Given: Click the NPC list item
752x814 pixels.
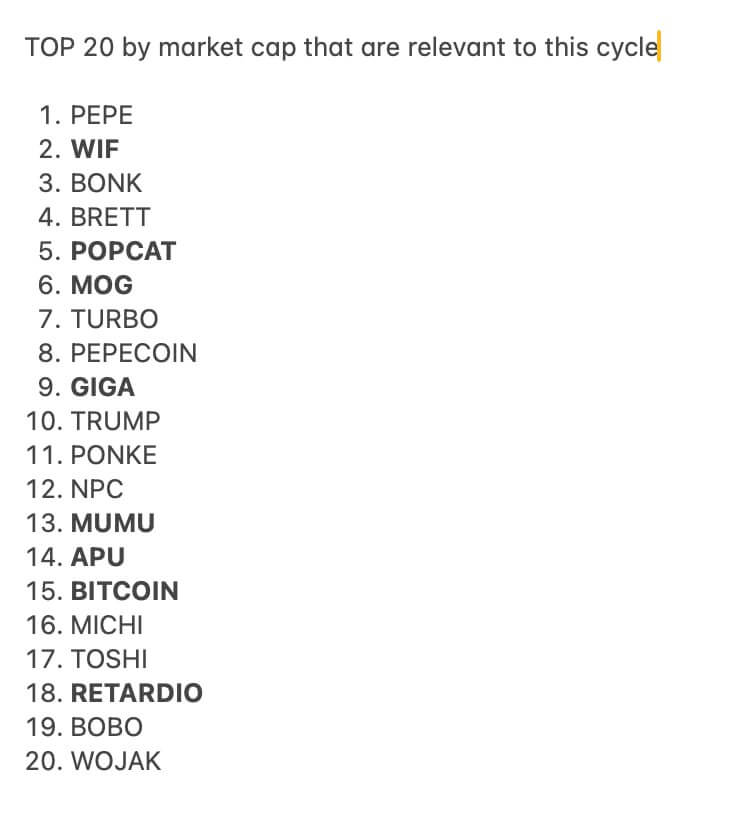Looking at the screenshot, I should (x=97, y=489).
